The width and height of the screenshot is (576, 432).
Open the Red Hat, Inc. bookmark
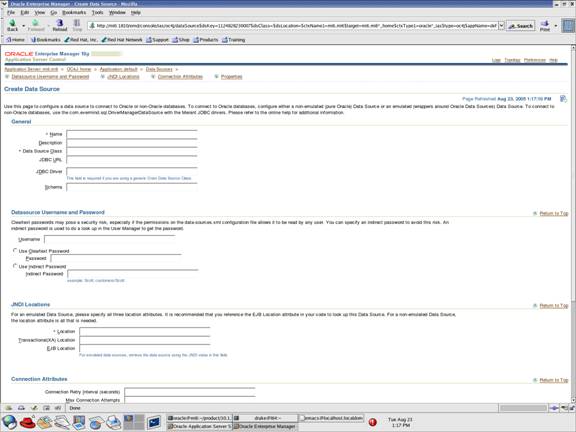tap(81, 40)
